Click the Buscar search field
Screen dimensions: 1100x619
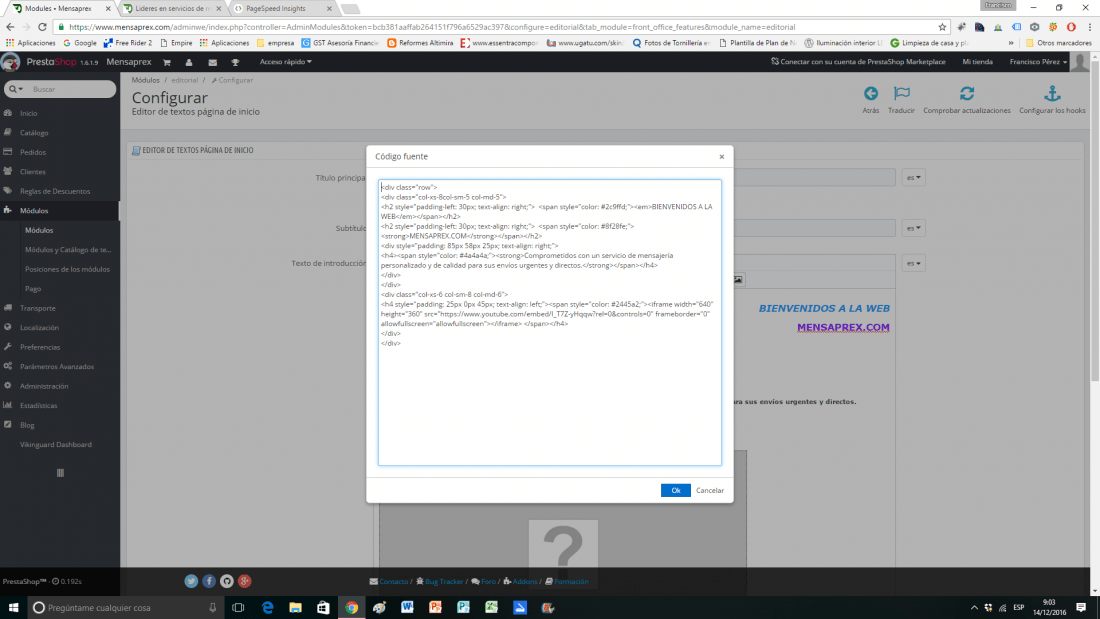coord(70,89)
